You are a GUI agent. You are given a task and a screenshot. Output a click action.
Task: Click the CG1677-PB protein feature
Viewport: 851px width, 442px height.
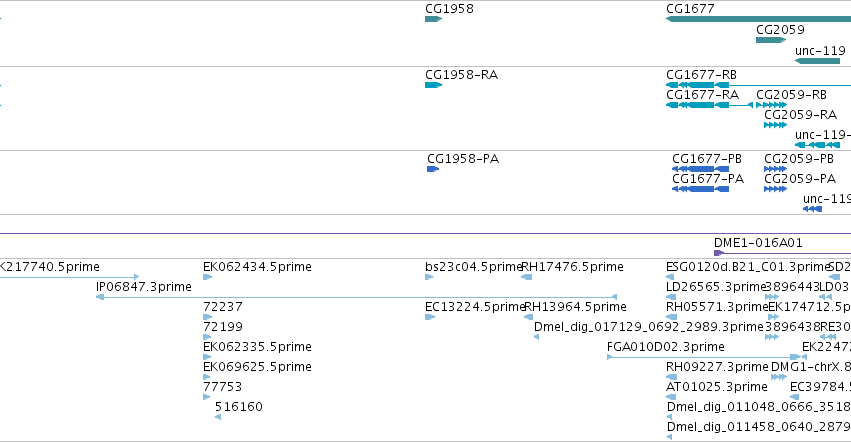point(700,169)
